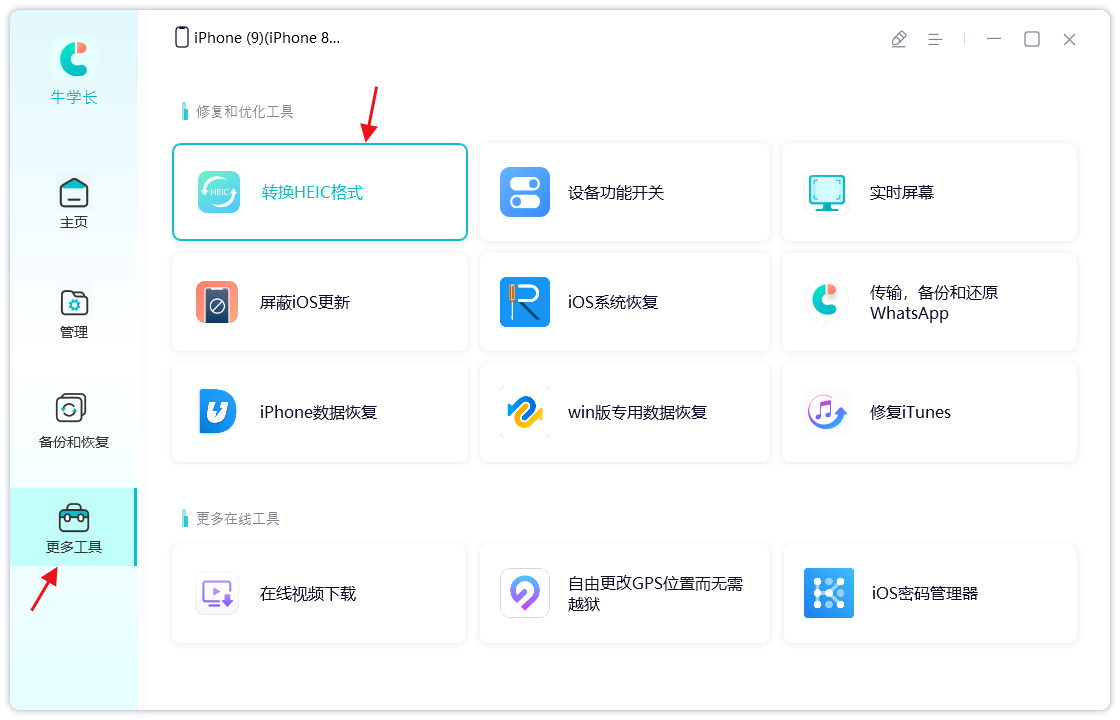Click the iOS系统恢复 icon
The width and height of the screenshot is (1120, 720).
click(525, 302)
